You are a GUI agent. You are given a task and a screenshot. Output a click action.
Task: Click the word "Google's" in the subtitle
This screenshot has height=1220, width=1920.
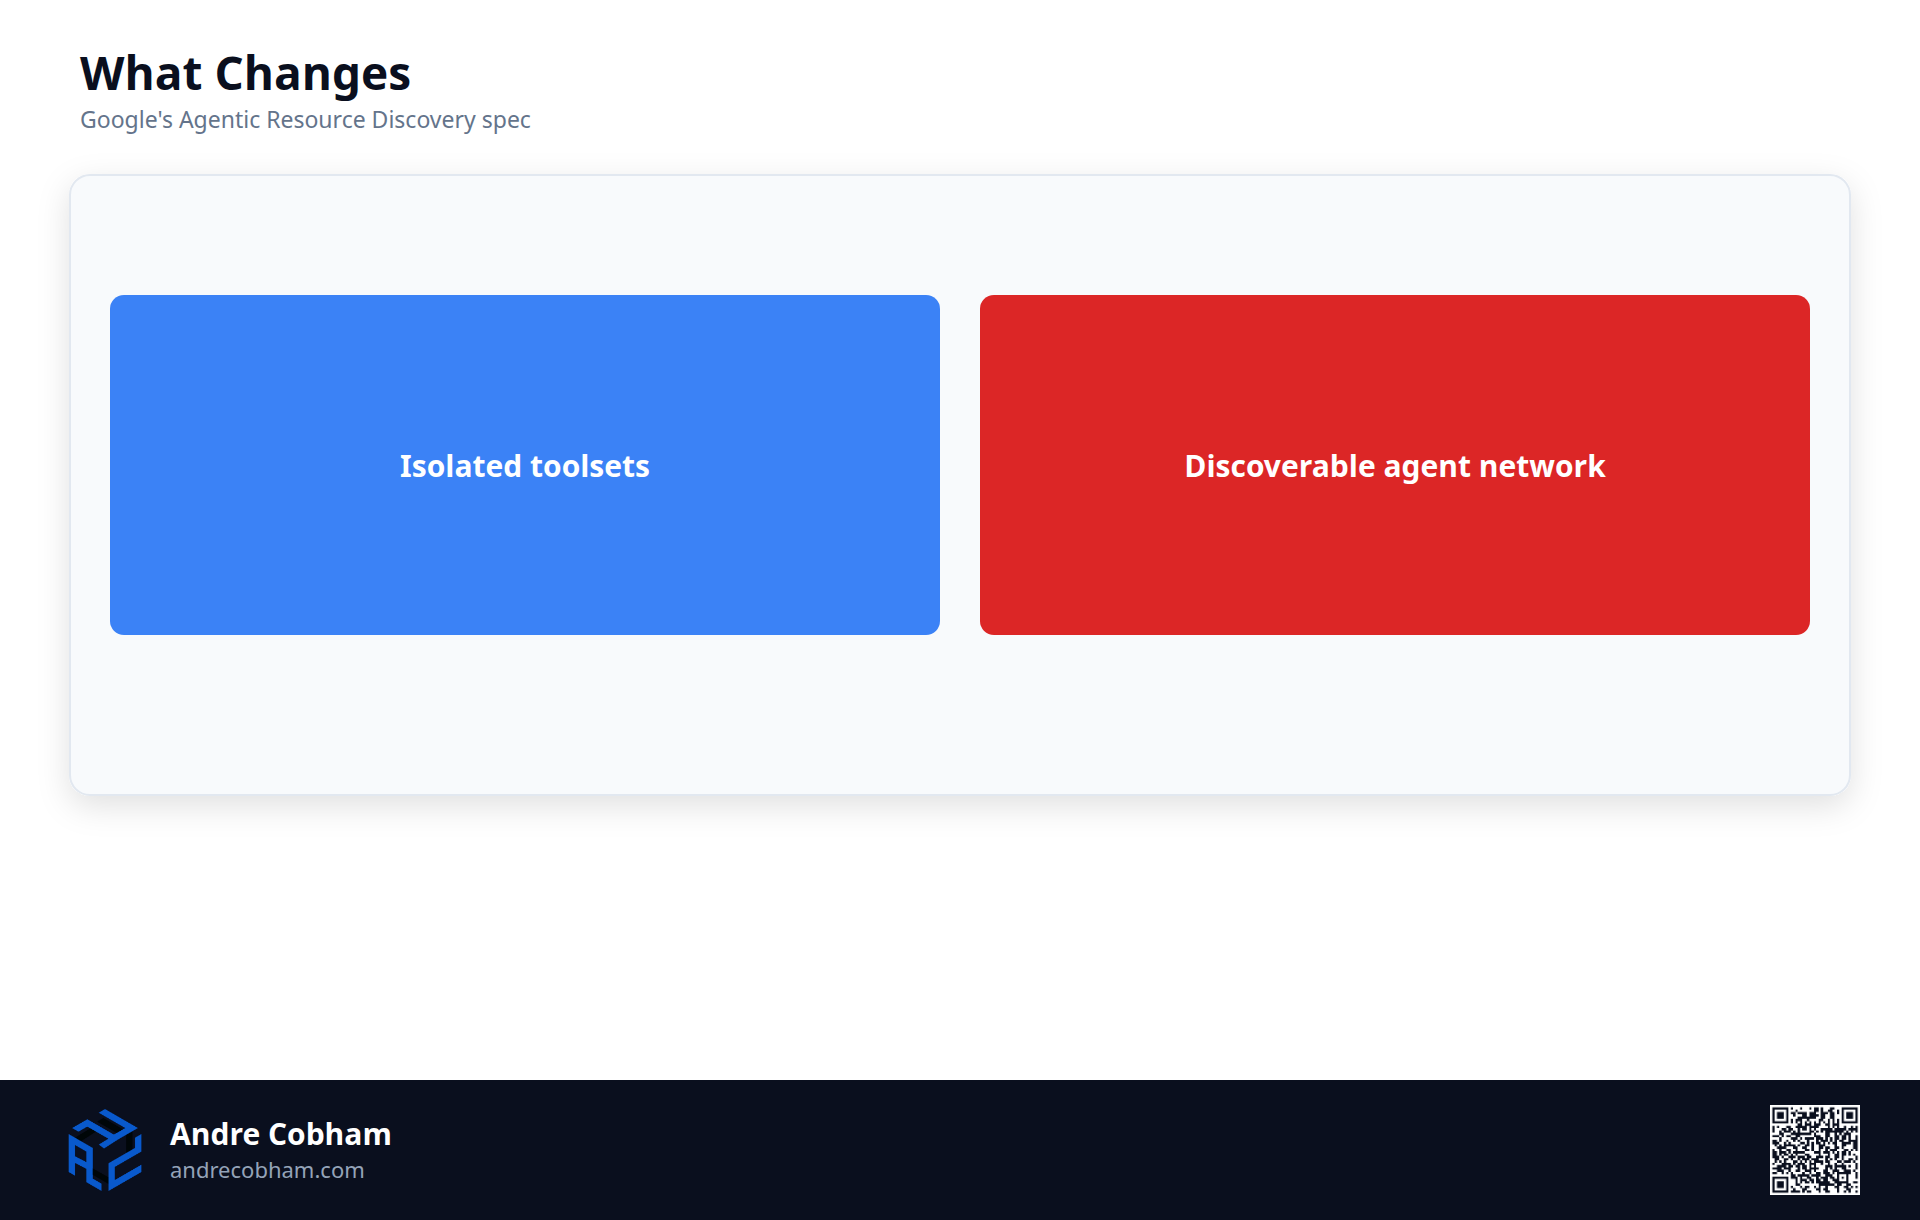point(126,120)
